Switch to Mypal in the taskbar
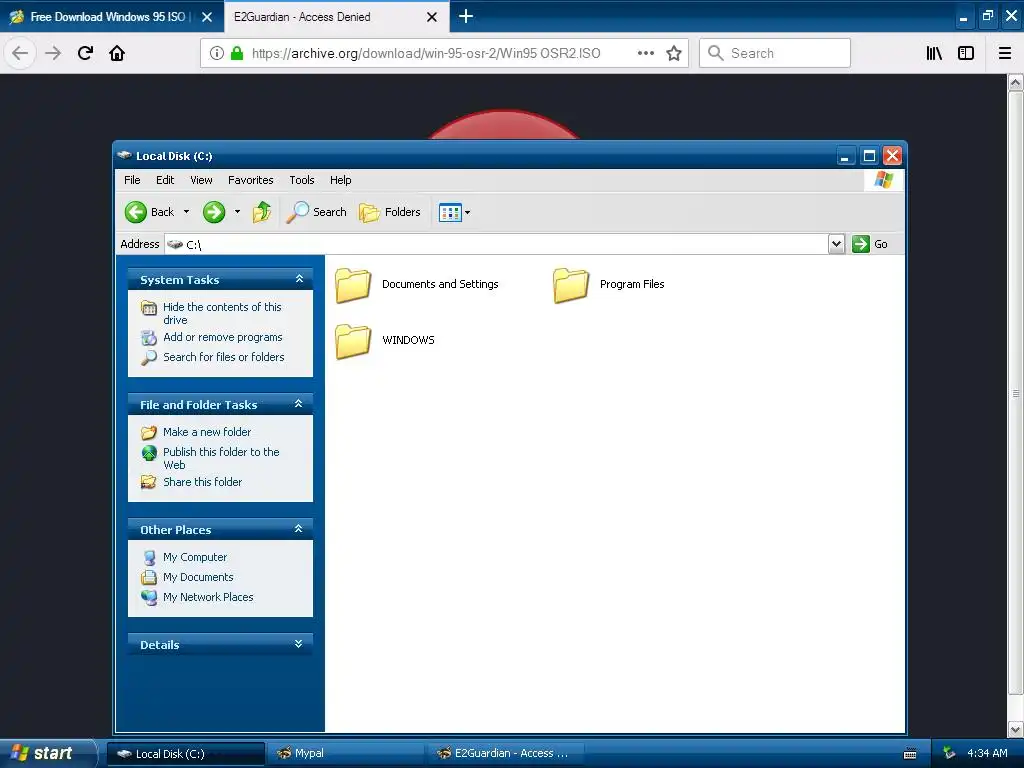 [345, 753]
